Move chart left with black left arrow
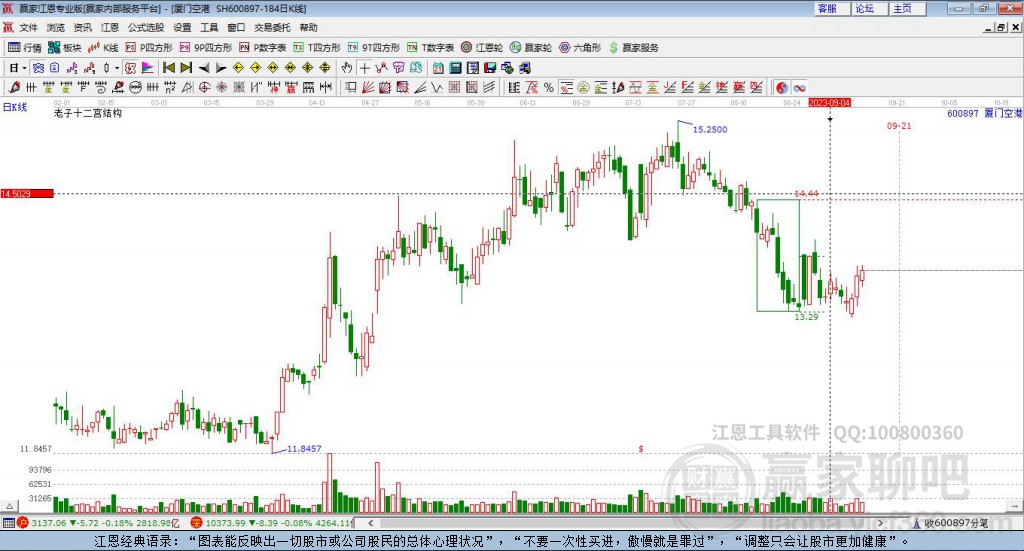 coord(204,68)
